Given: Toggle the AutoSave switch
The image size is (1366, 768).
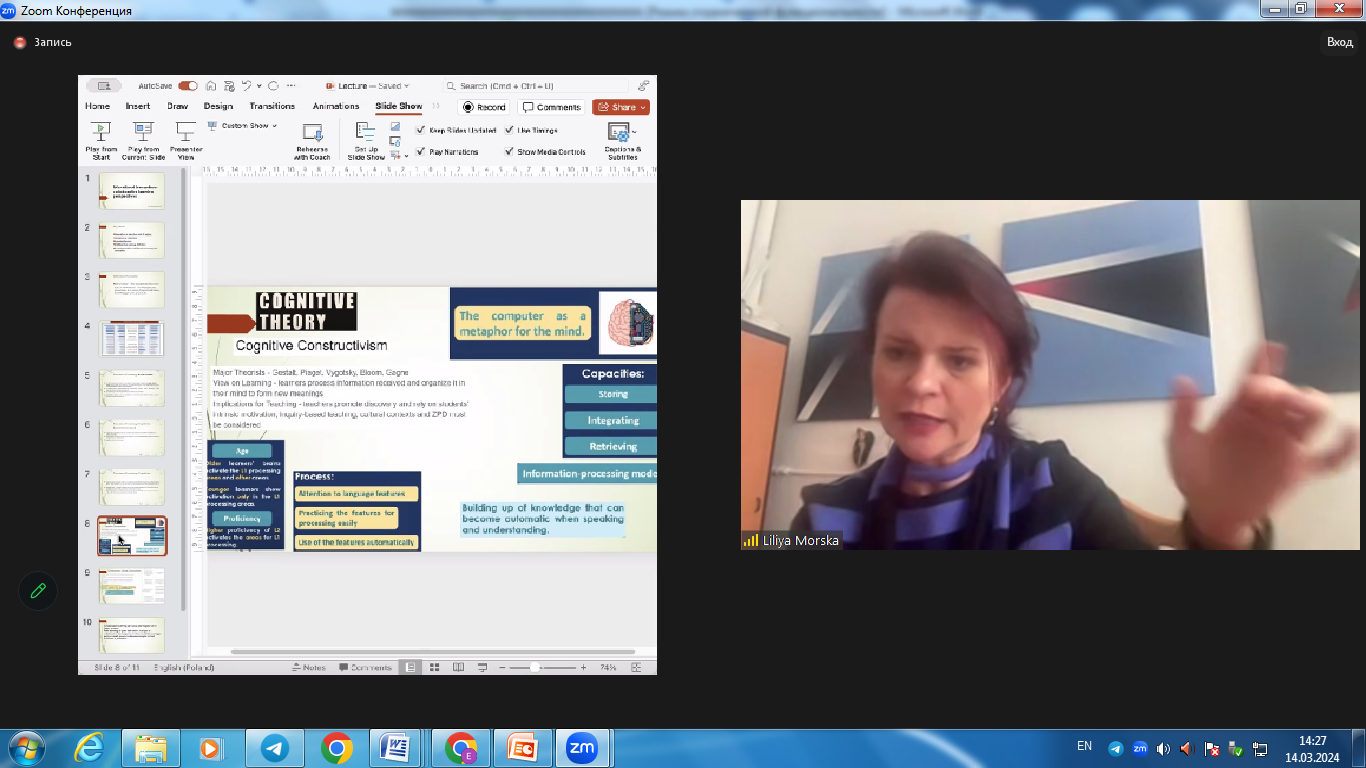Looking at the screenshot, I should coord(187,86).
